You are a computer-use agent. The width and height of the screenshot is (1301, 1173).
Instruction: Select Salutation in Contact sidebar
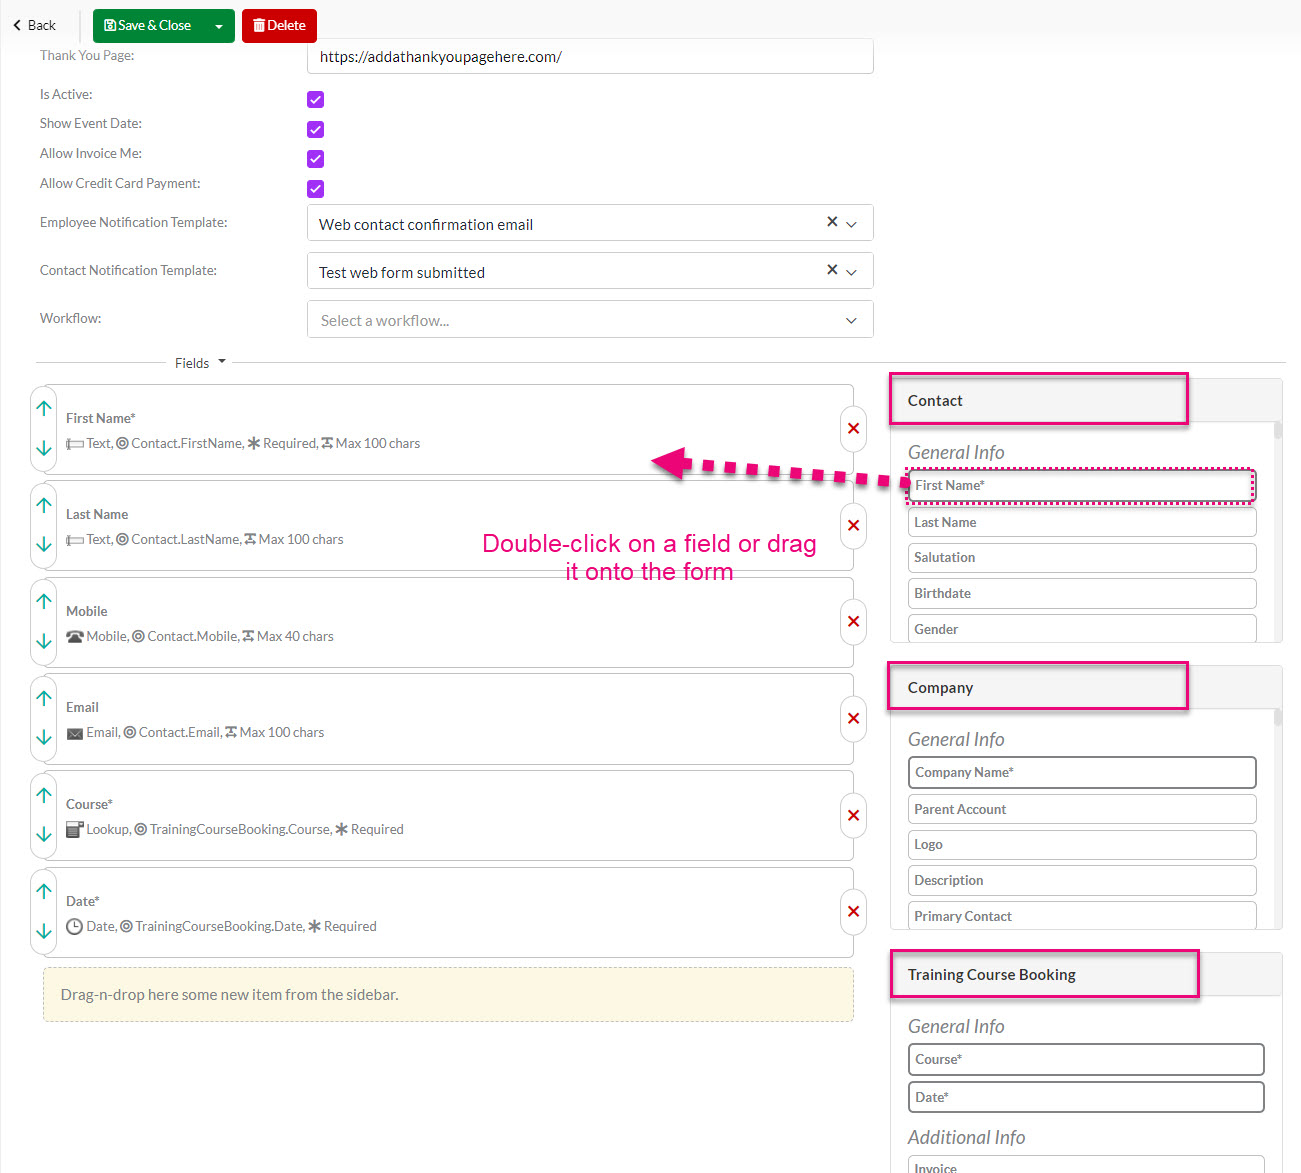coord(1082,557)
